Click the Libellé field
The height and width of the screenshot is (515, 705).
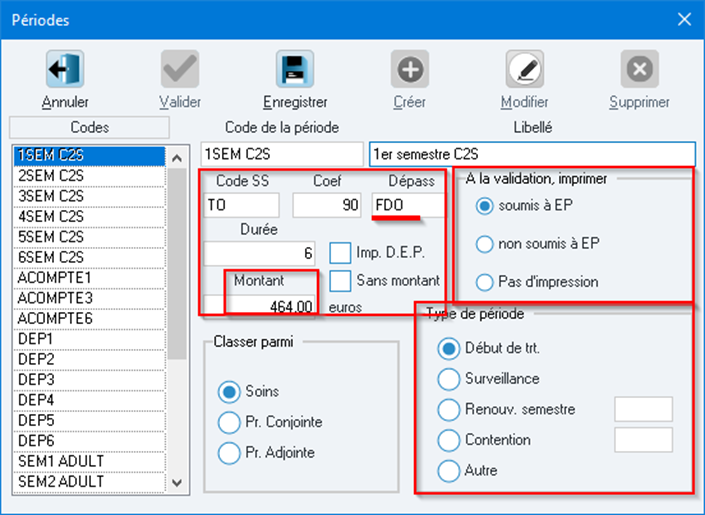[532, 154]
